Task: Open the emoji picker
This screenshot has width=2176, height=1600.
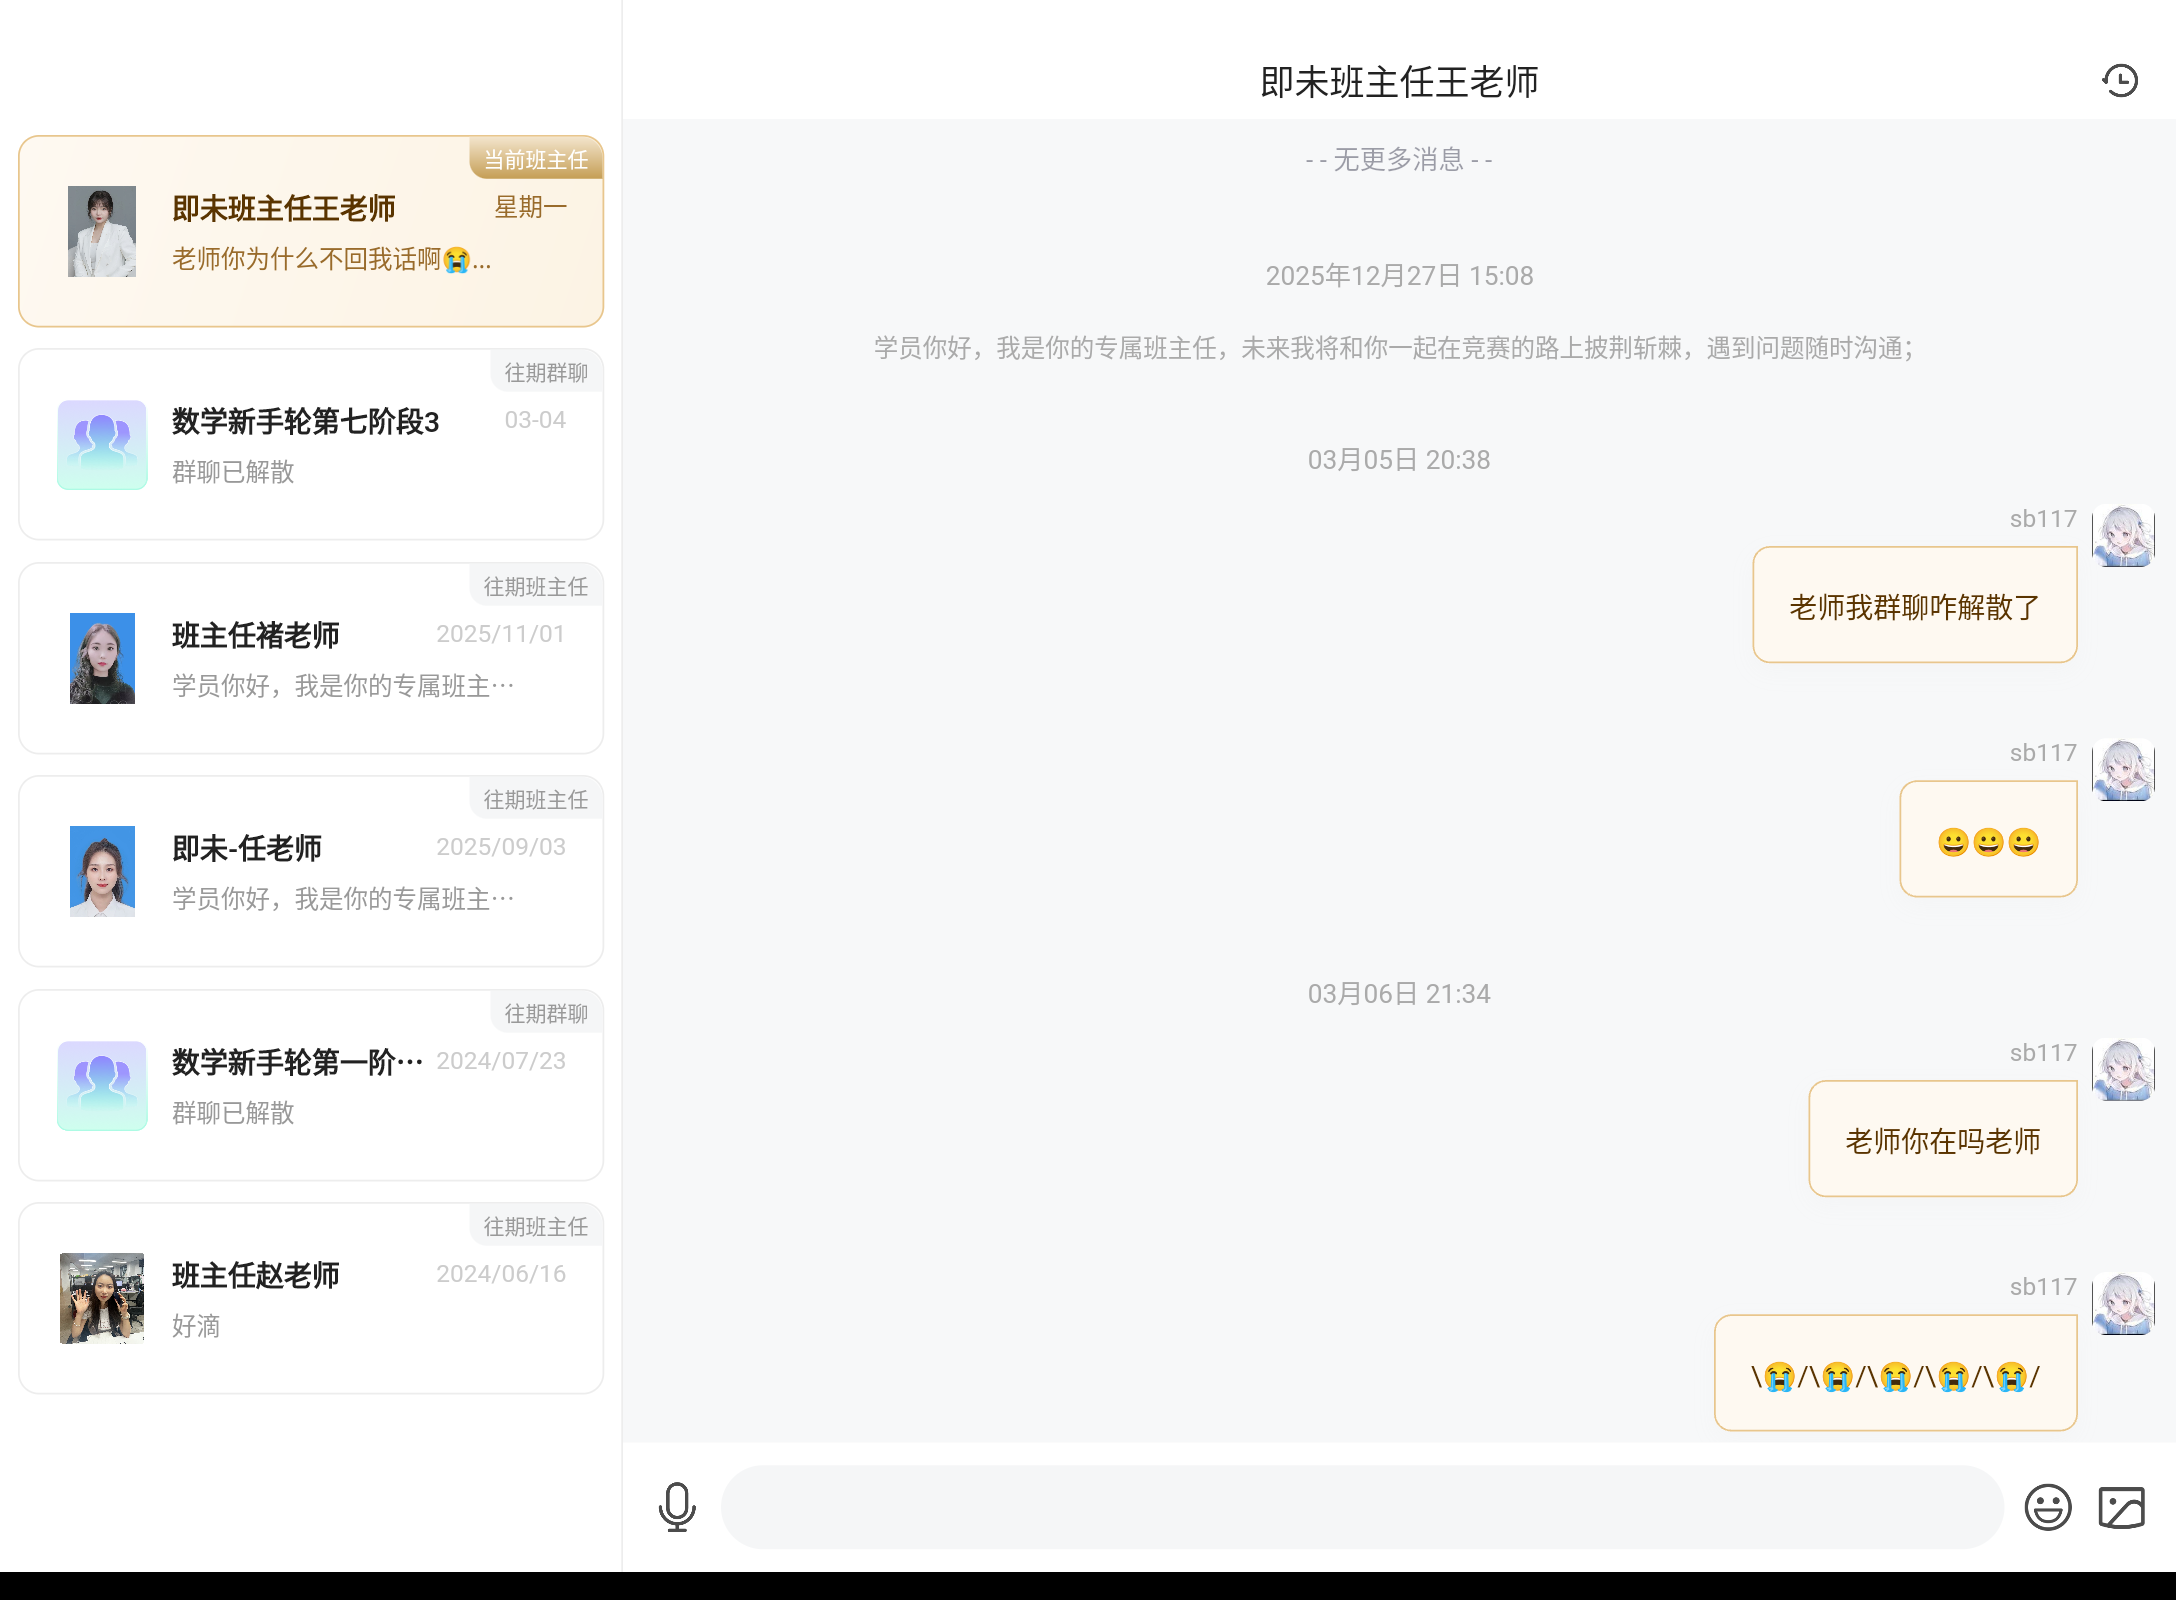Action: (x=2046, y=1506)
